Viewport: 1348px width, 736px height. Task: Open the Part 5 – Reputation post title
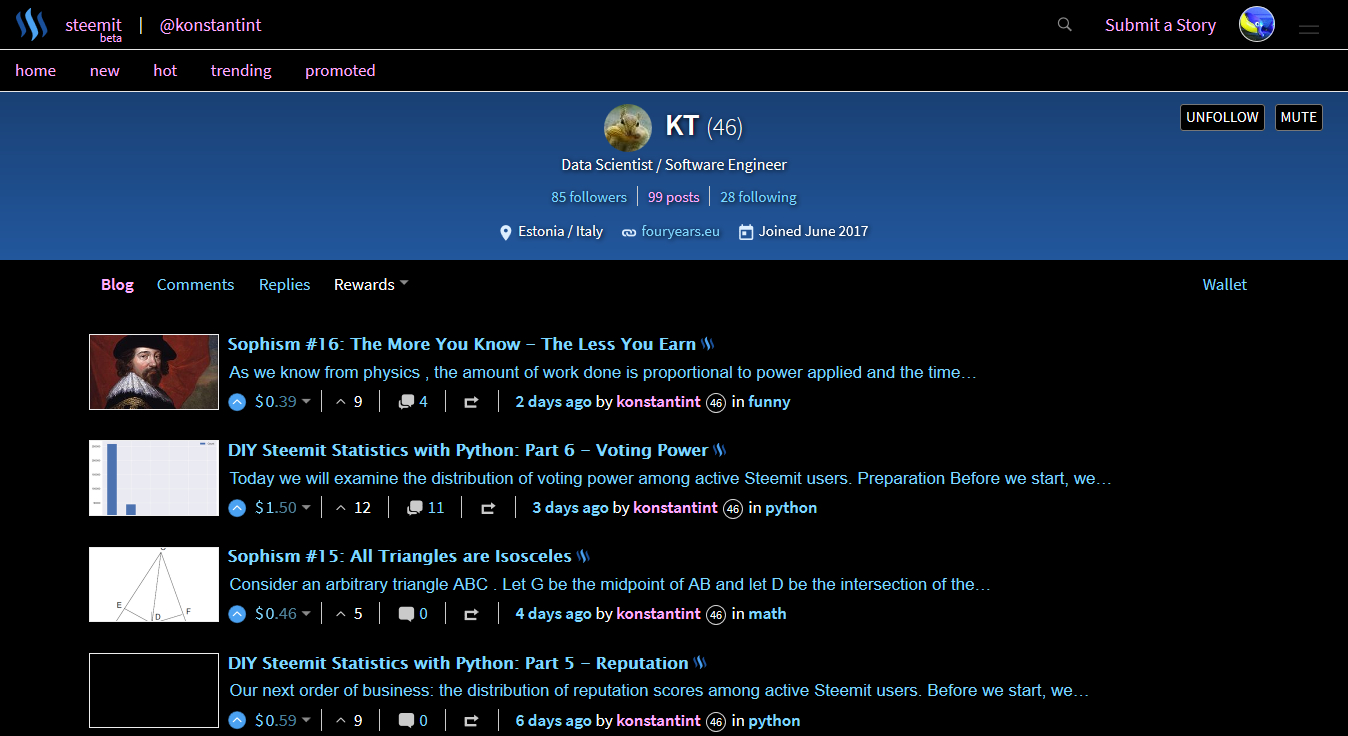tap(458, 663)
